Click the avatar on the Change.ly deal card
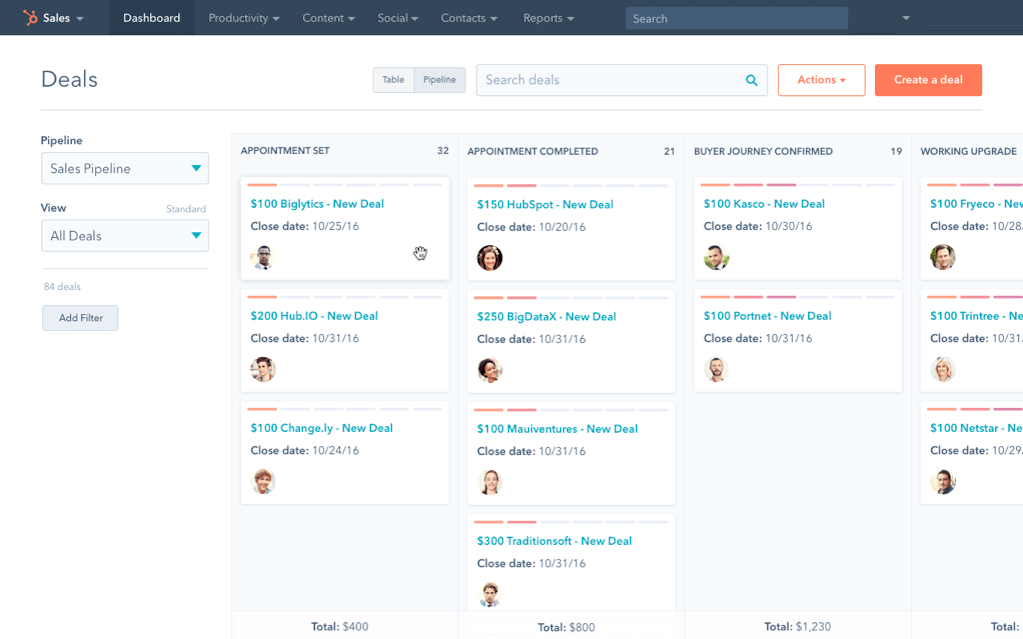The height and width of the screenshot is (639, 1023). [x=262, y=480]
